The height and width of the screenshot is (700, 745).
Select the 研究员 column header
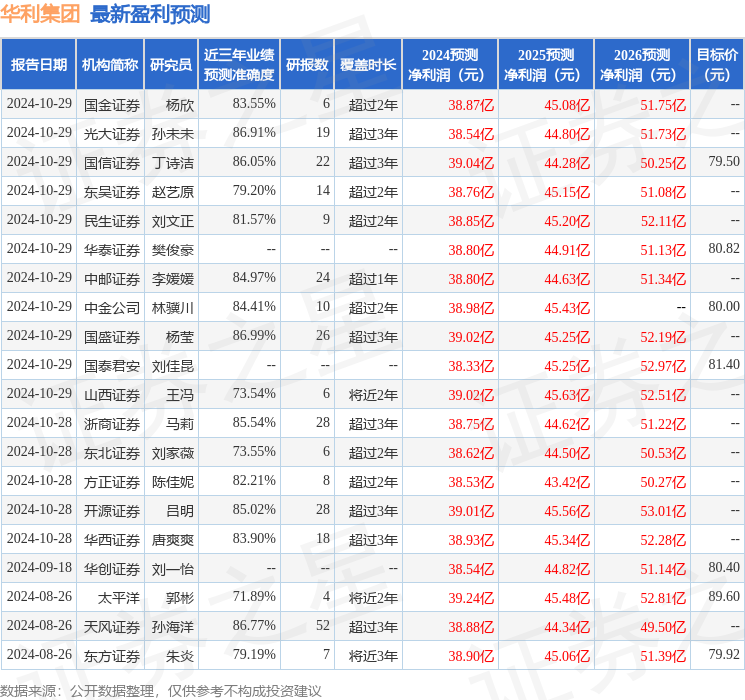point(171,65)
